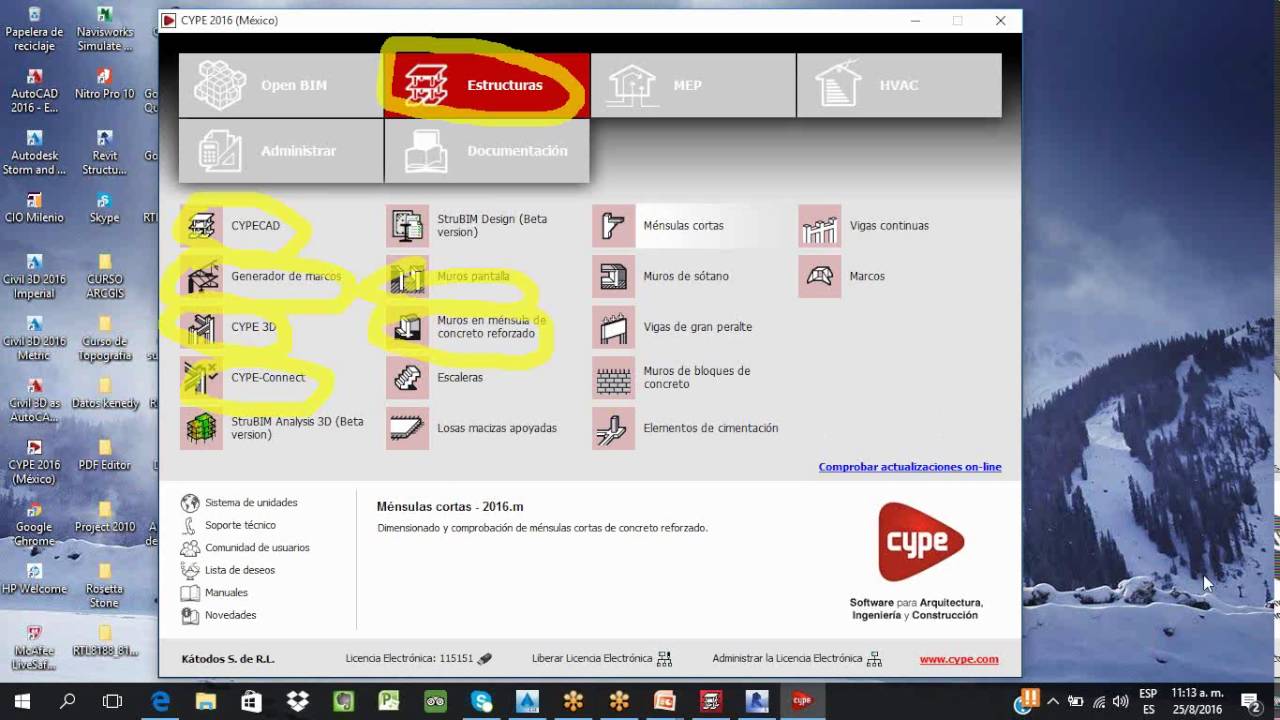
Task: Launch Microsoft Edge from taskbar
Action: 160,701
